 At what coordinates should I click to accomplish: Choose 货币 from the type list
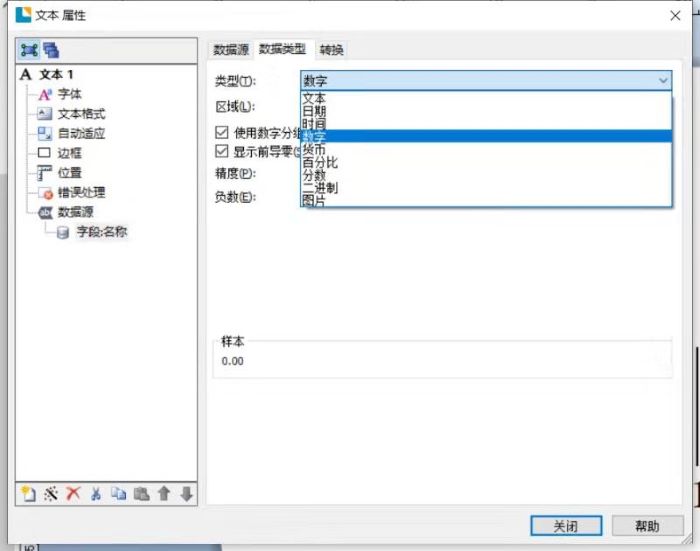coord(486,149)
